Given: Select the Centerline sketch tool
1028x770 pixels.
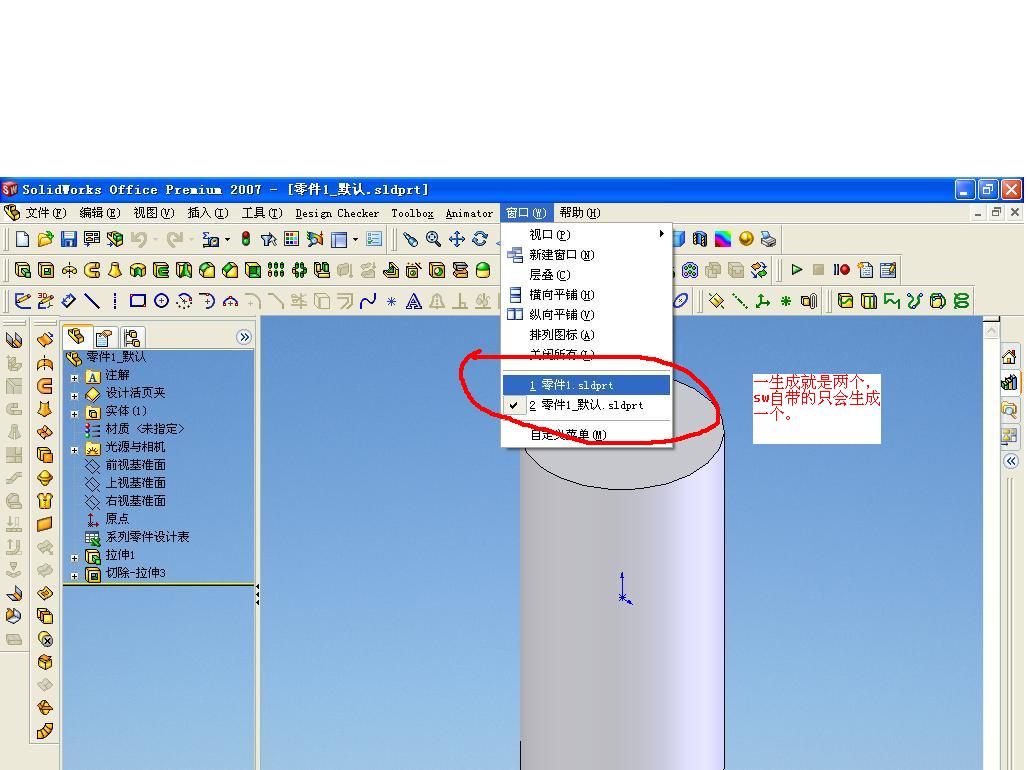Looking at the screenshot, I should click(x=115, y=301).
